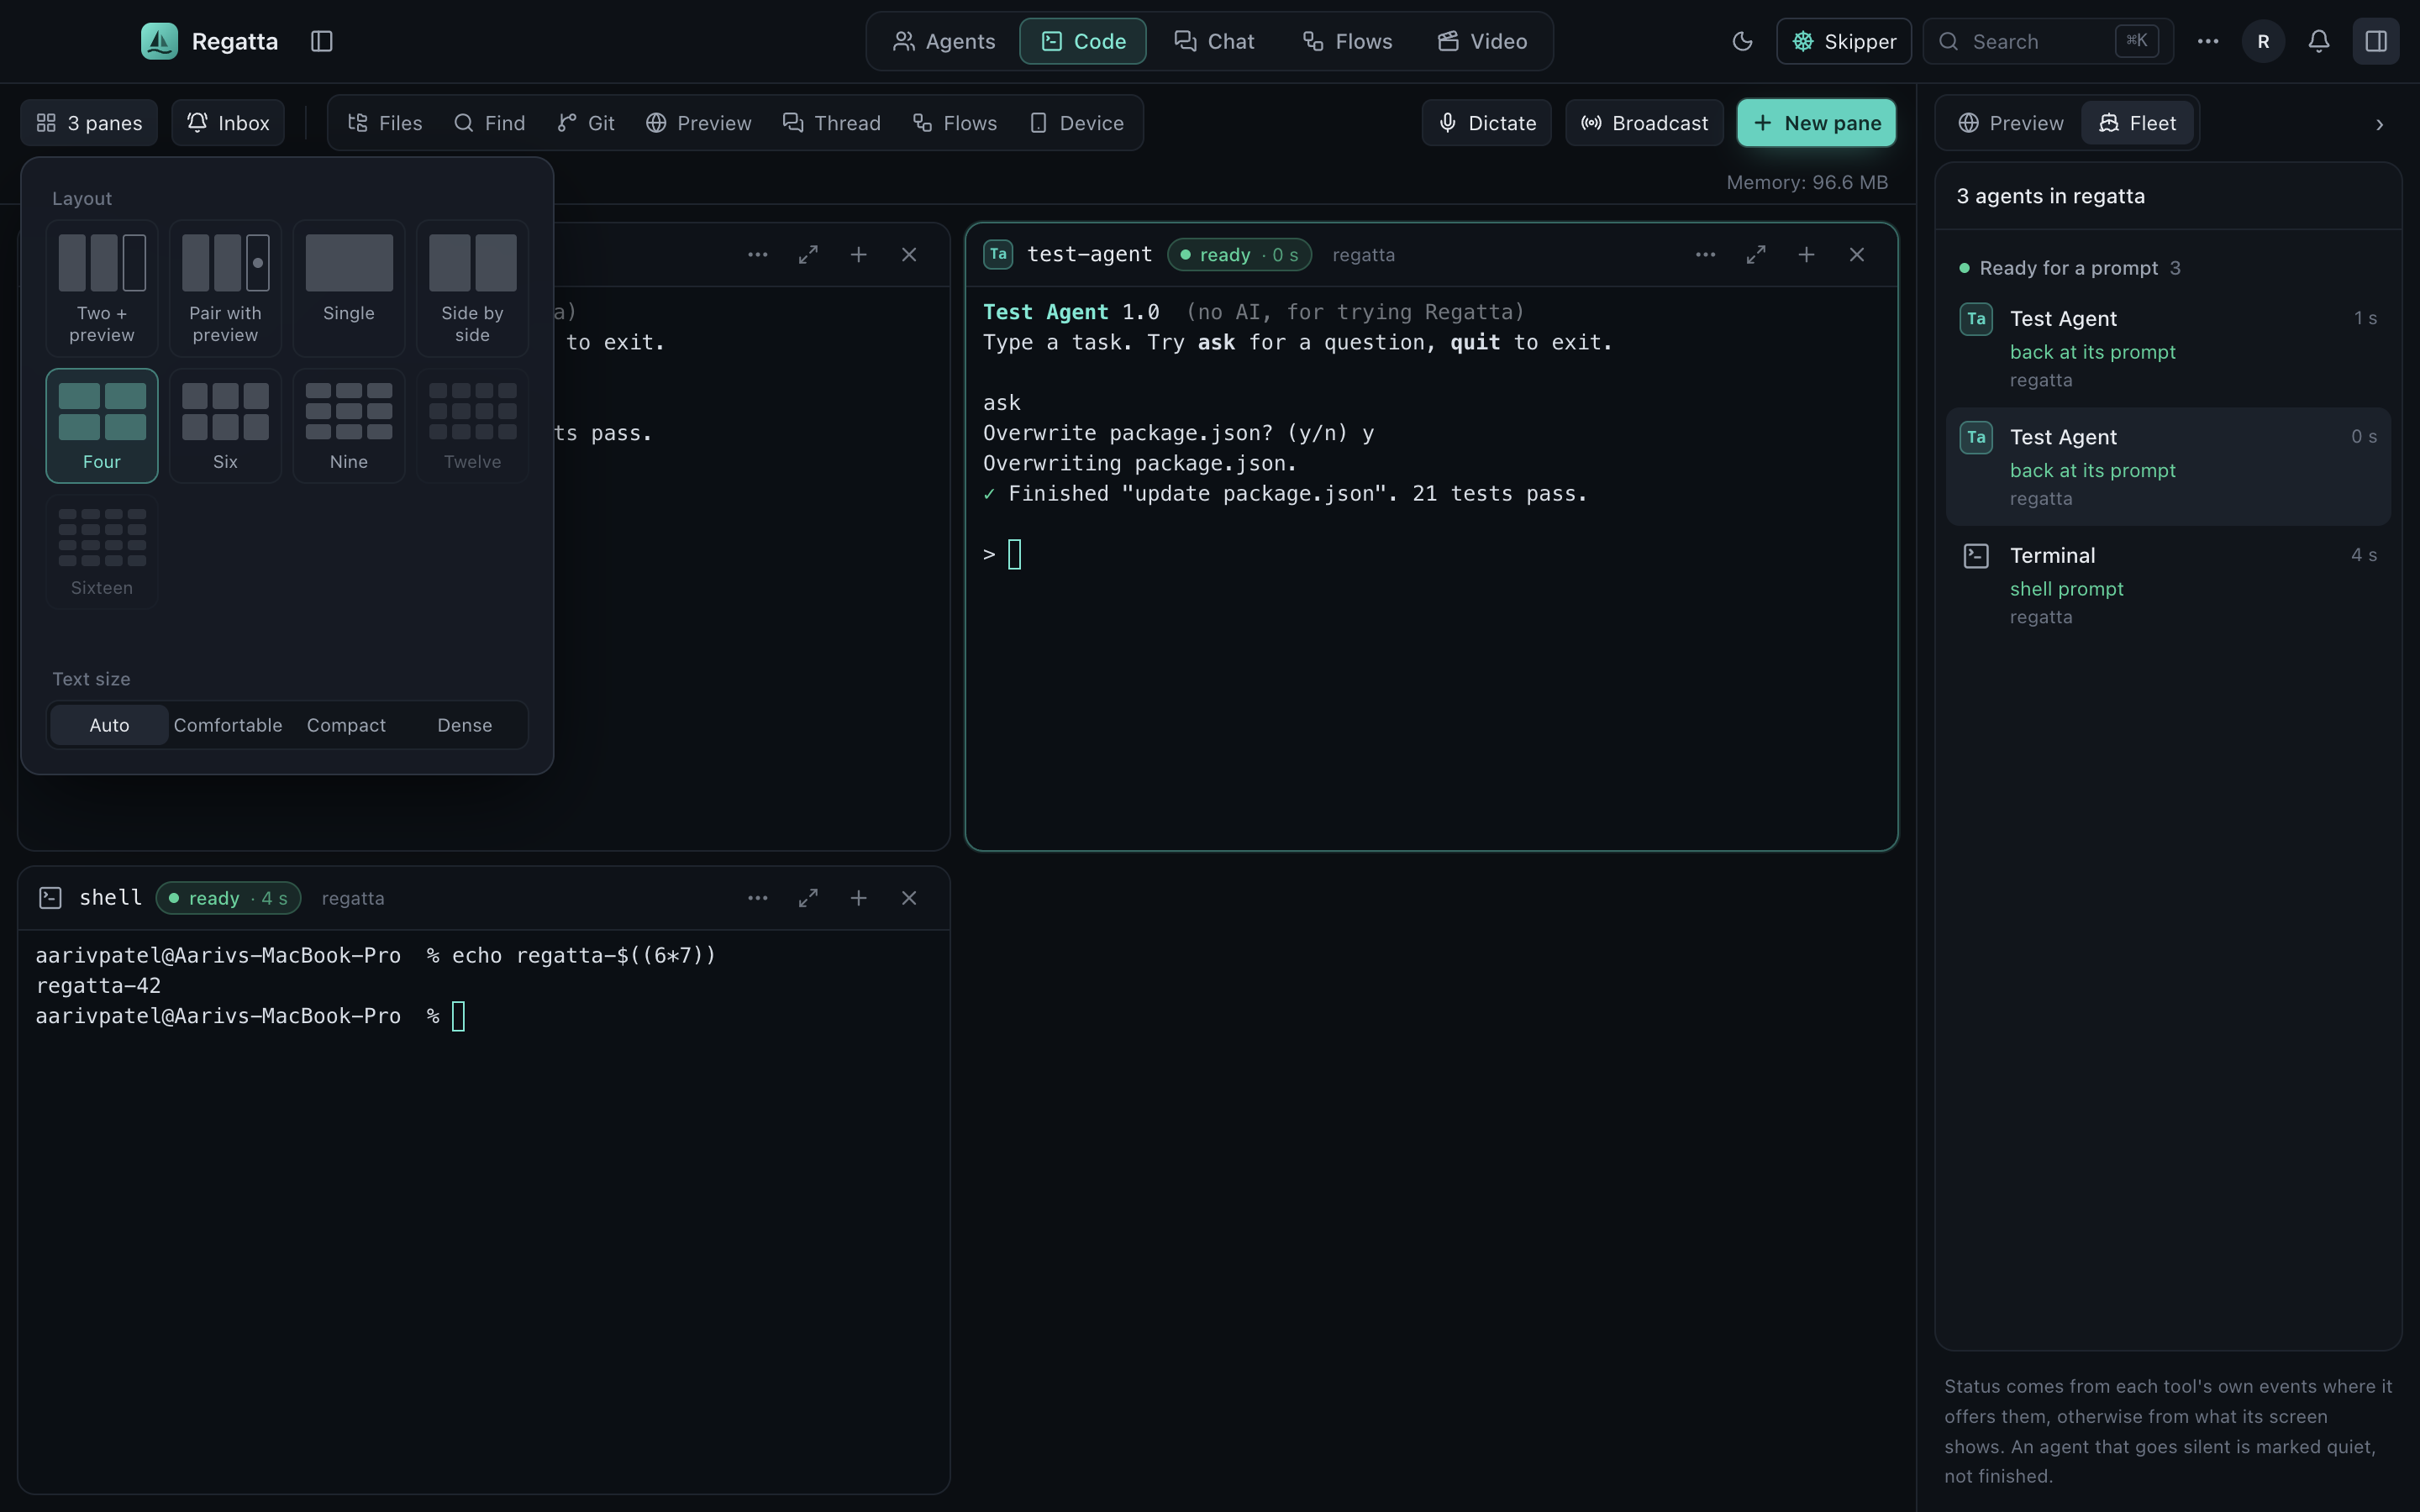This screenshot has width=2420, height=1512.
Task: Open test-agent pane more options menu
Action: pos(1705,255)
